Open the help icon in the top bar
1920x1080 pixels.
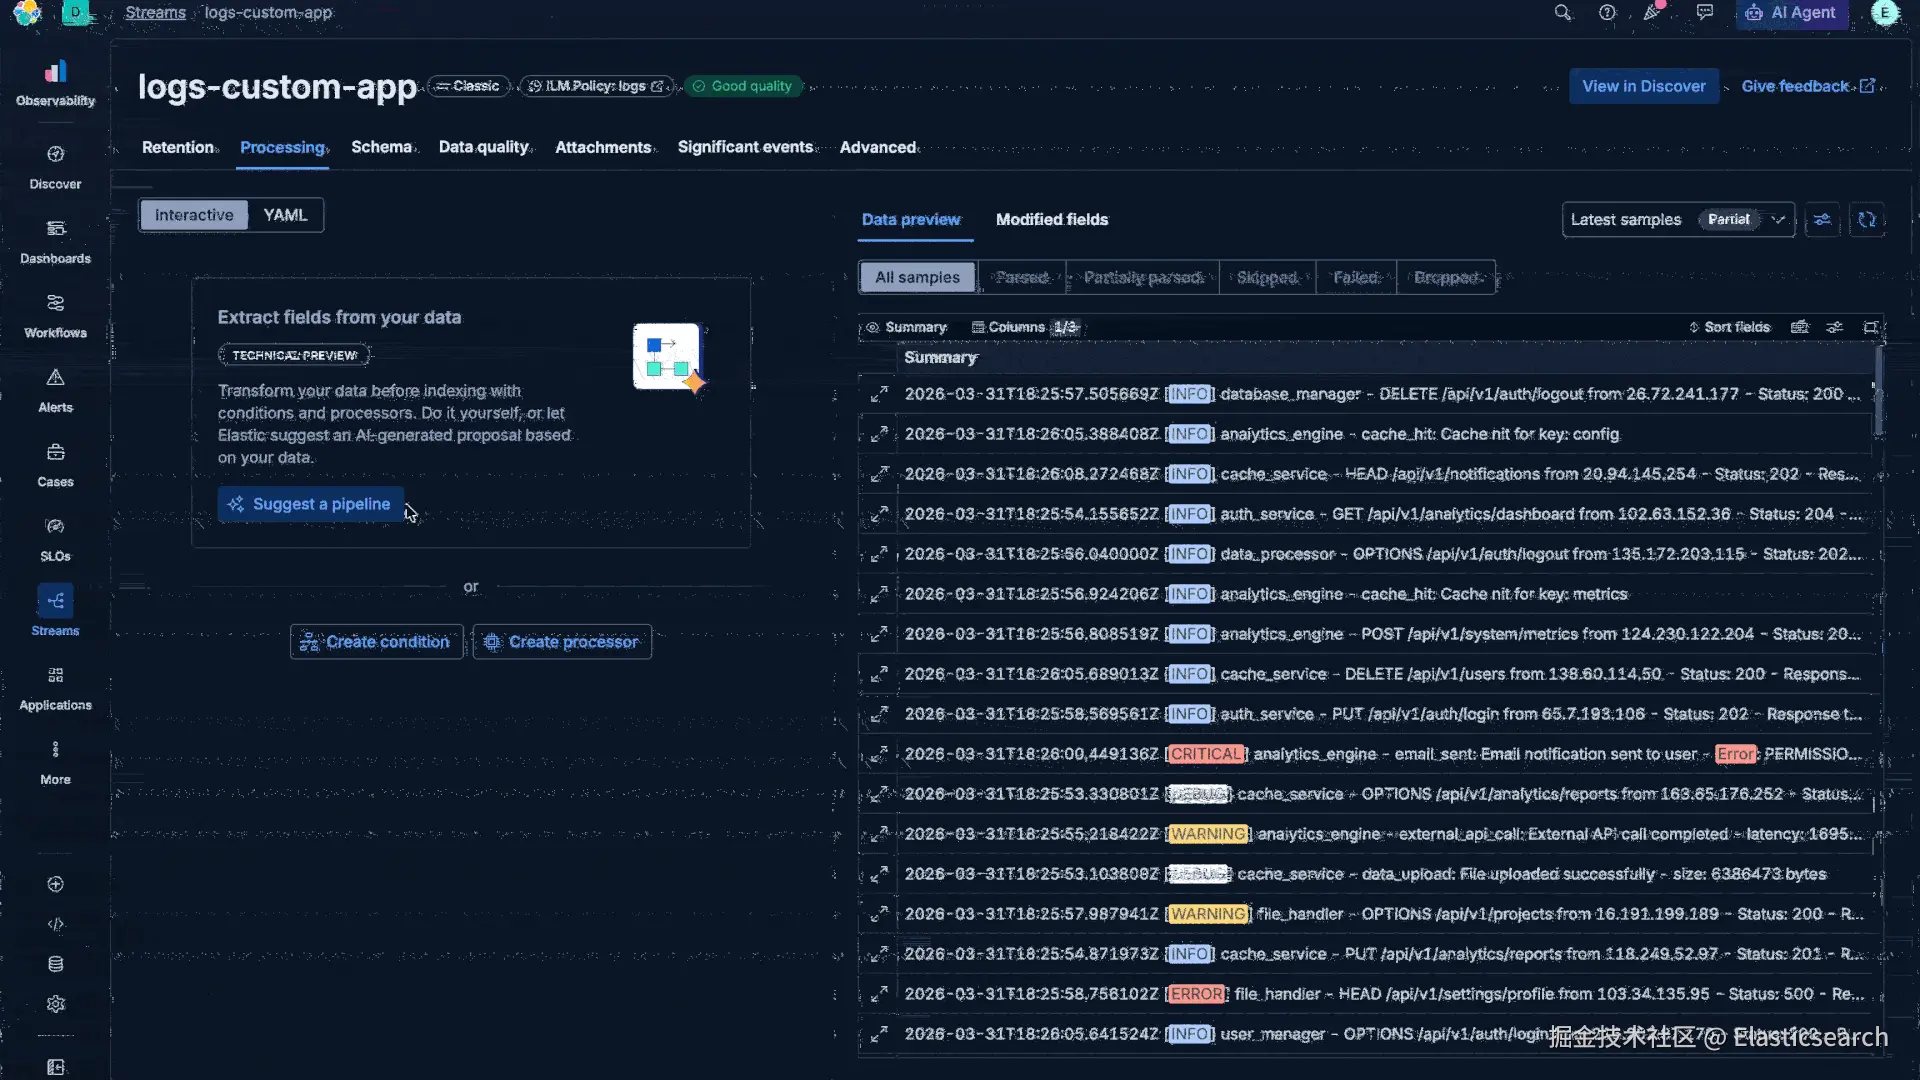tap(1607, 13)
